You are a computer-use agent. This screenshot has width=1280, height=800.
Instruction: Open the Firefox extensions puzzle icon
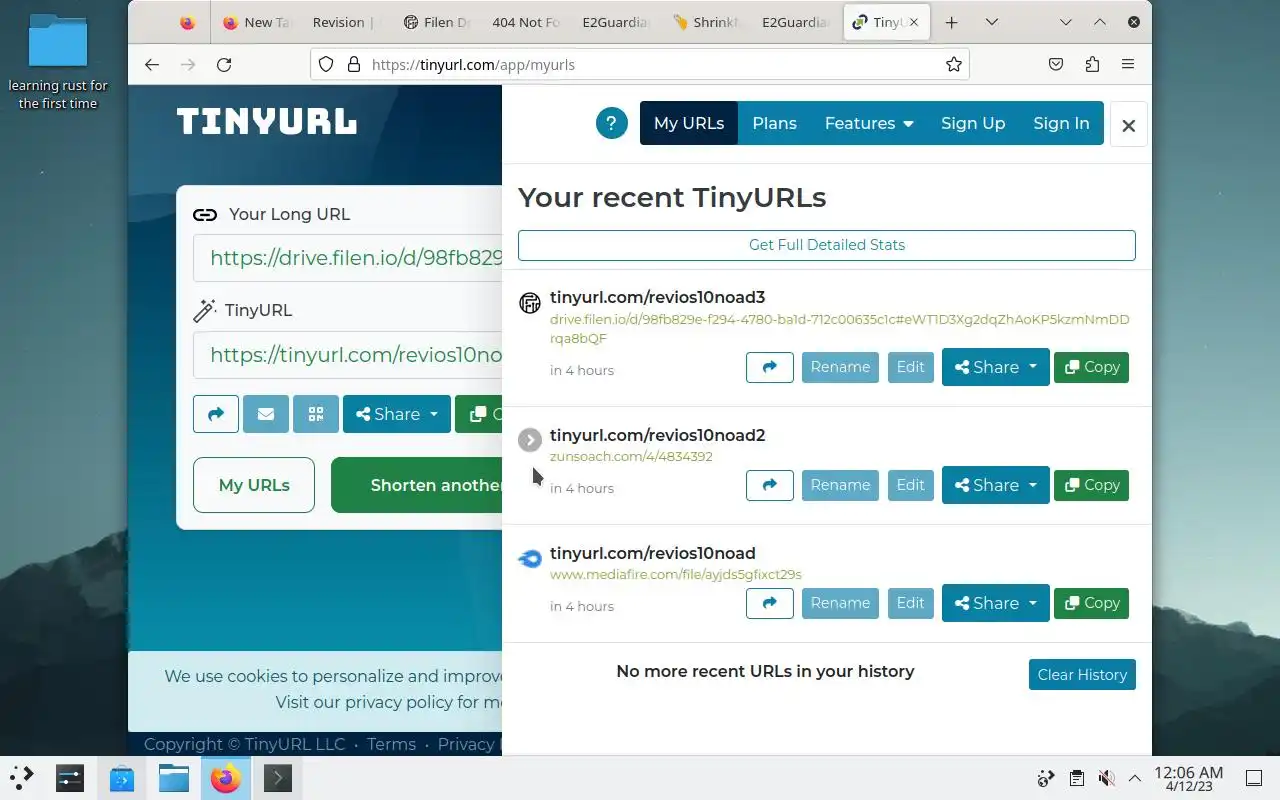[1092, 64]
